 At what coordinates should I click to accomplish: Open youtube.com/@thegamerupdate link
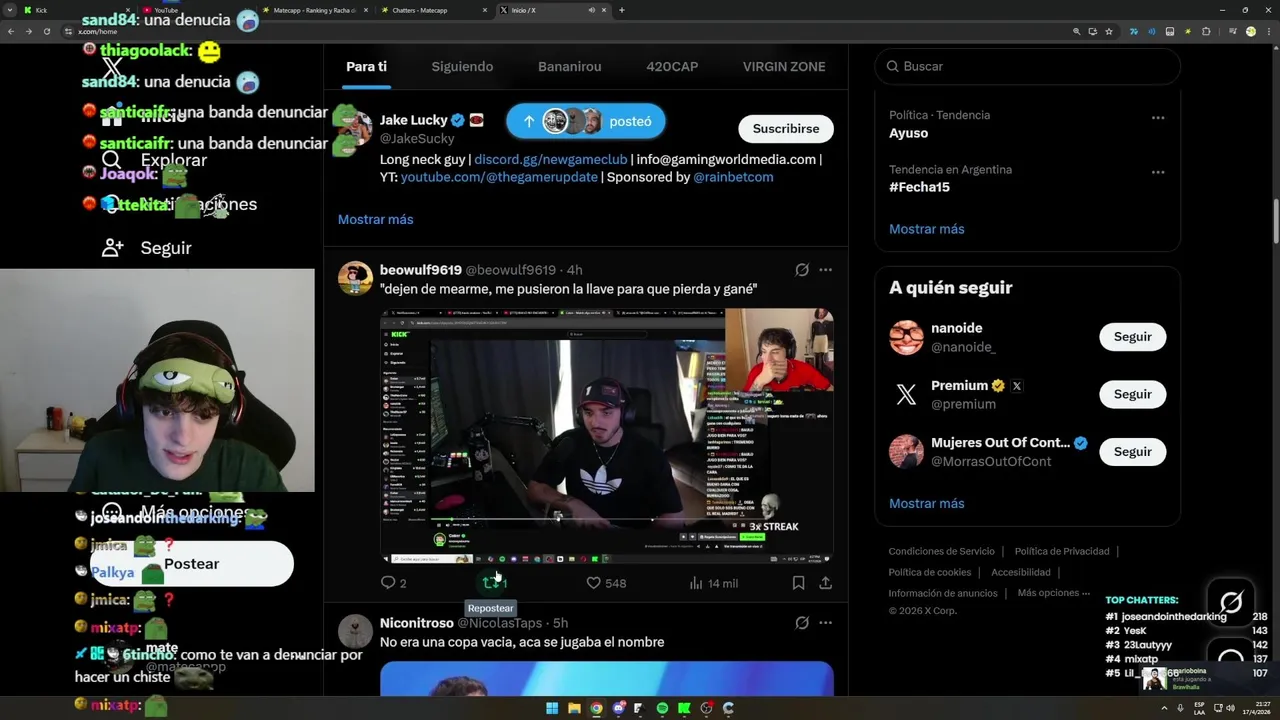tap(499, 177)
